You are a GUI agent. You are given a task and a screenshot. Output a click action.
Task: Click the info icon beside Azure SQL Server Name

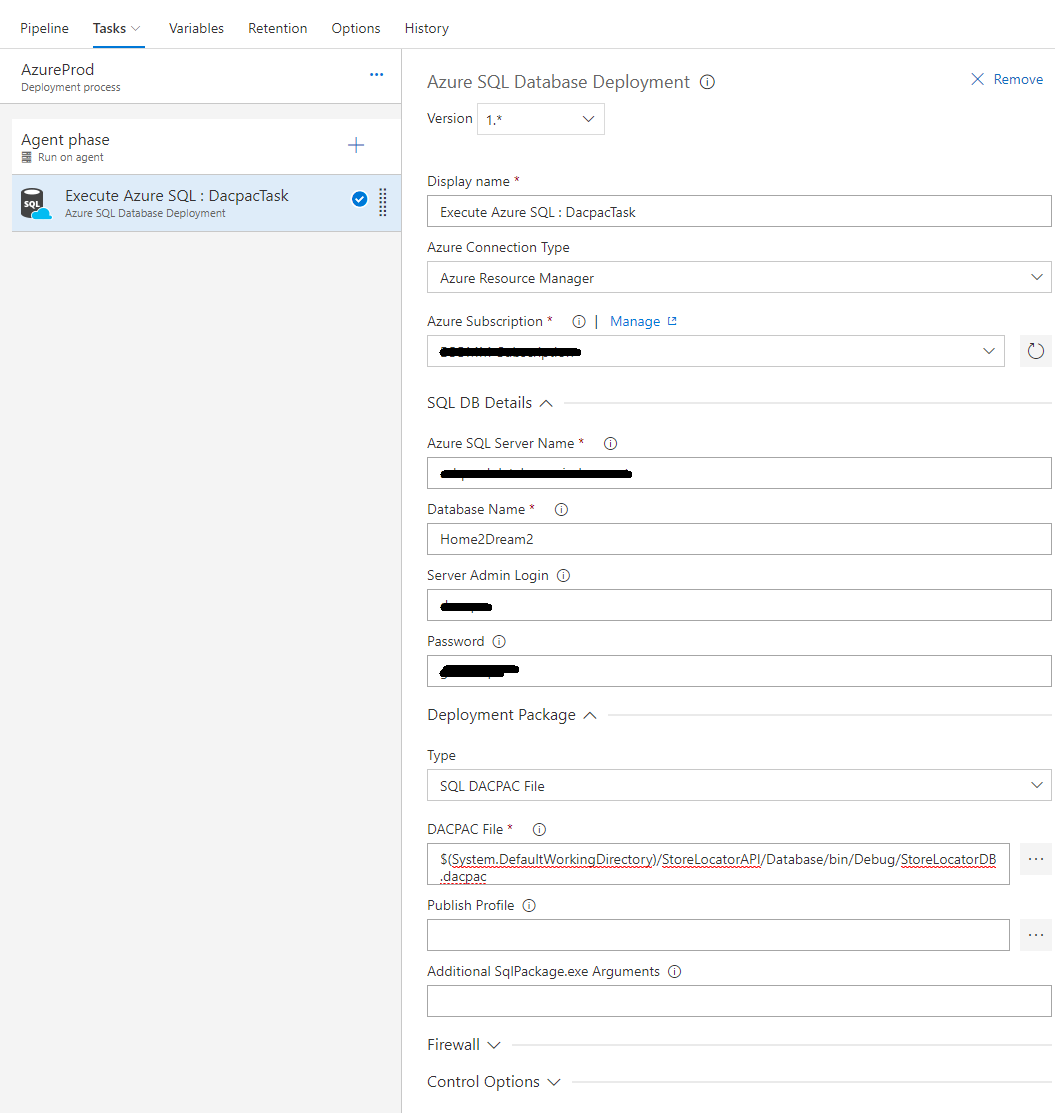coord(610,443)
